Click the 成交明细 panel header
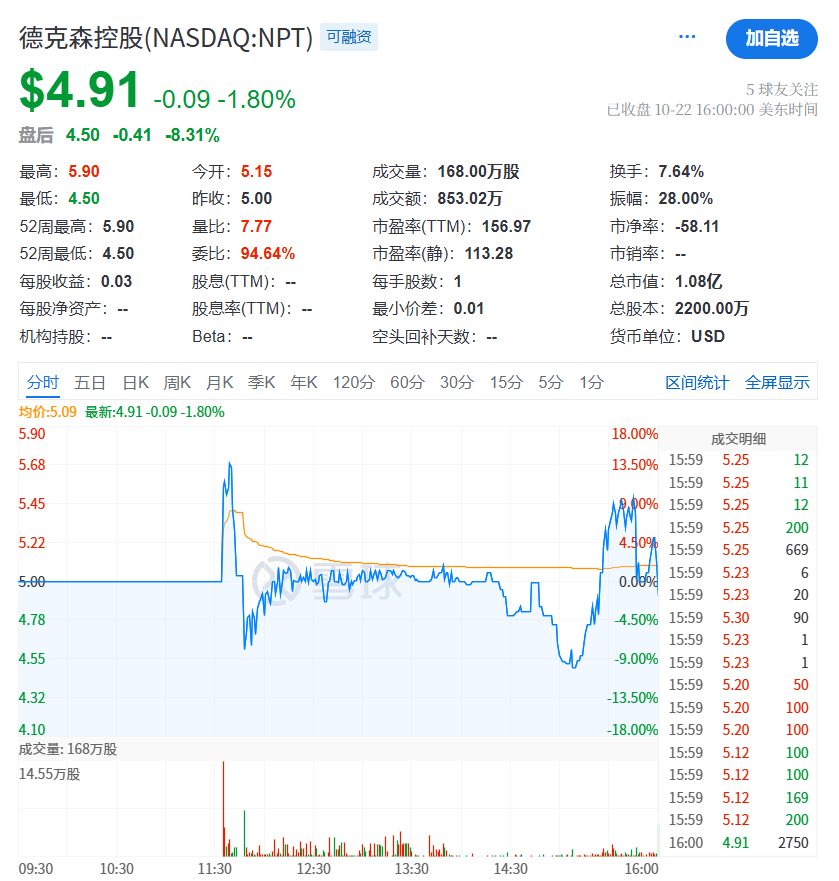 click(739, 438)
